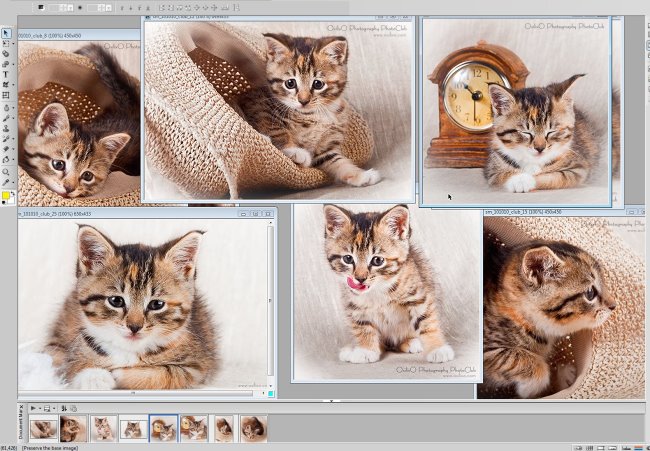Open the Paintbrush tool flyout arrow
Image resolution: width=650 pixels, height=451 pixels.
(x=13, y=119)
